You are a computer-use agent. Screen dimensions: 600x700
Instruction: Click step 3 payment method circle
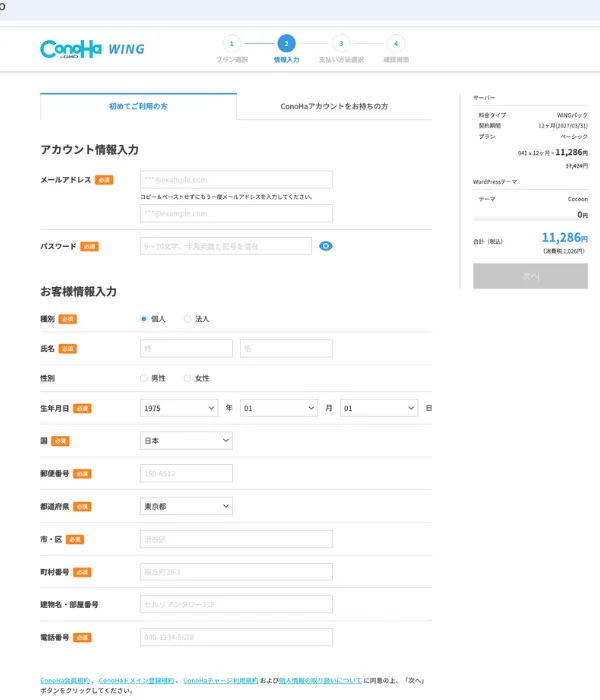[341, 43]
